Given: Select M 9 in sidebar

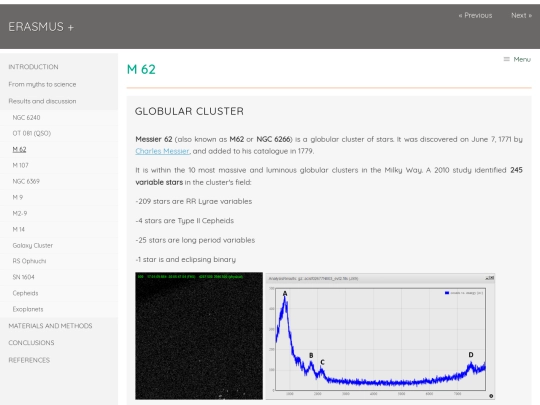Looking at the screenshot, I should (x=18, y=197).
